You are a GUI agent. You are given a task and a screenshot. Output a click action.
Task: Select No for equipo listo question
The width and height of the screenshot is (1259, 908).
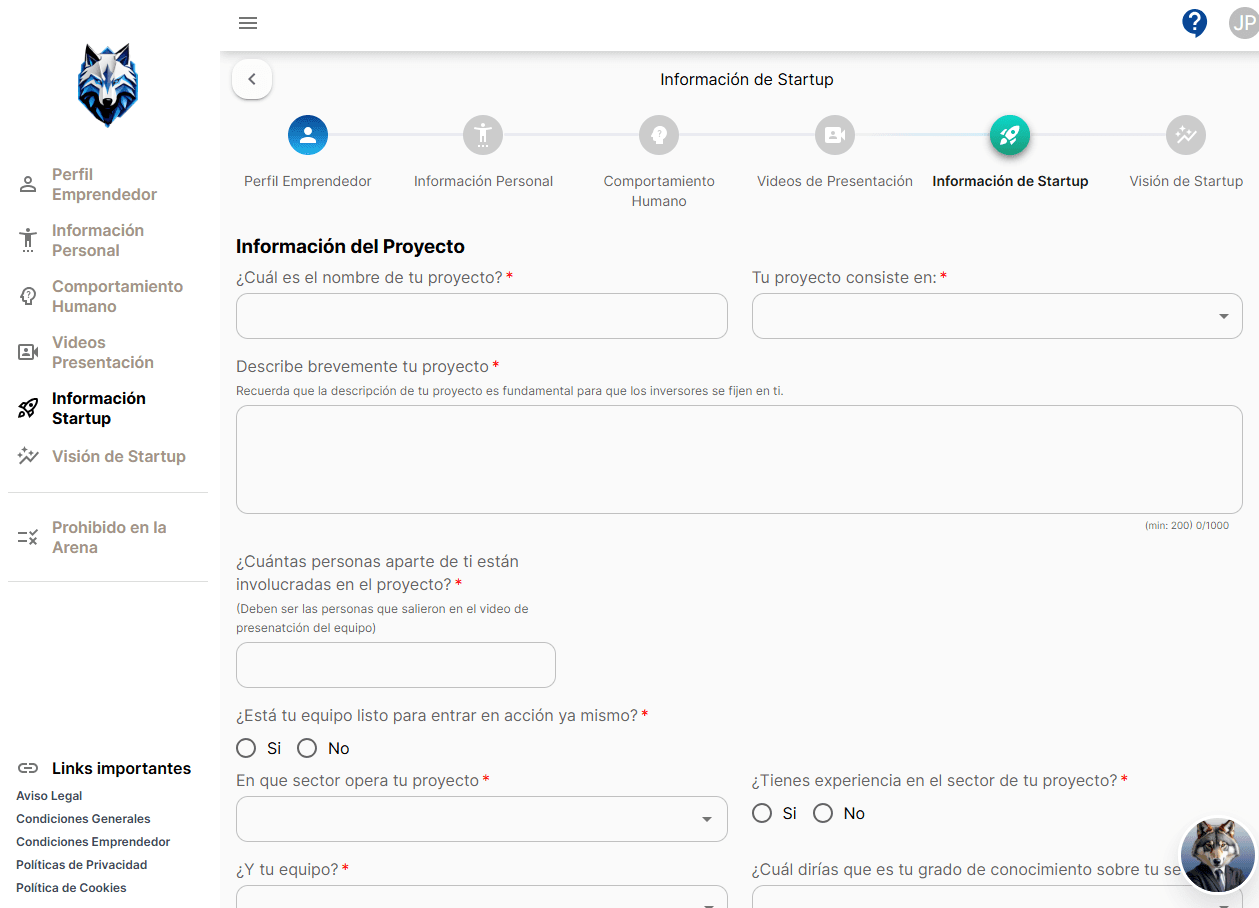pos(307,748)
